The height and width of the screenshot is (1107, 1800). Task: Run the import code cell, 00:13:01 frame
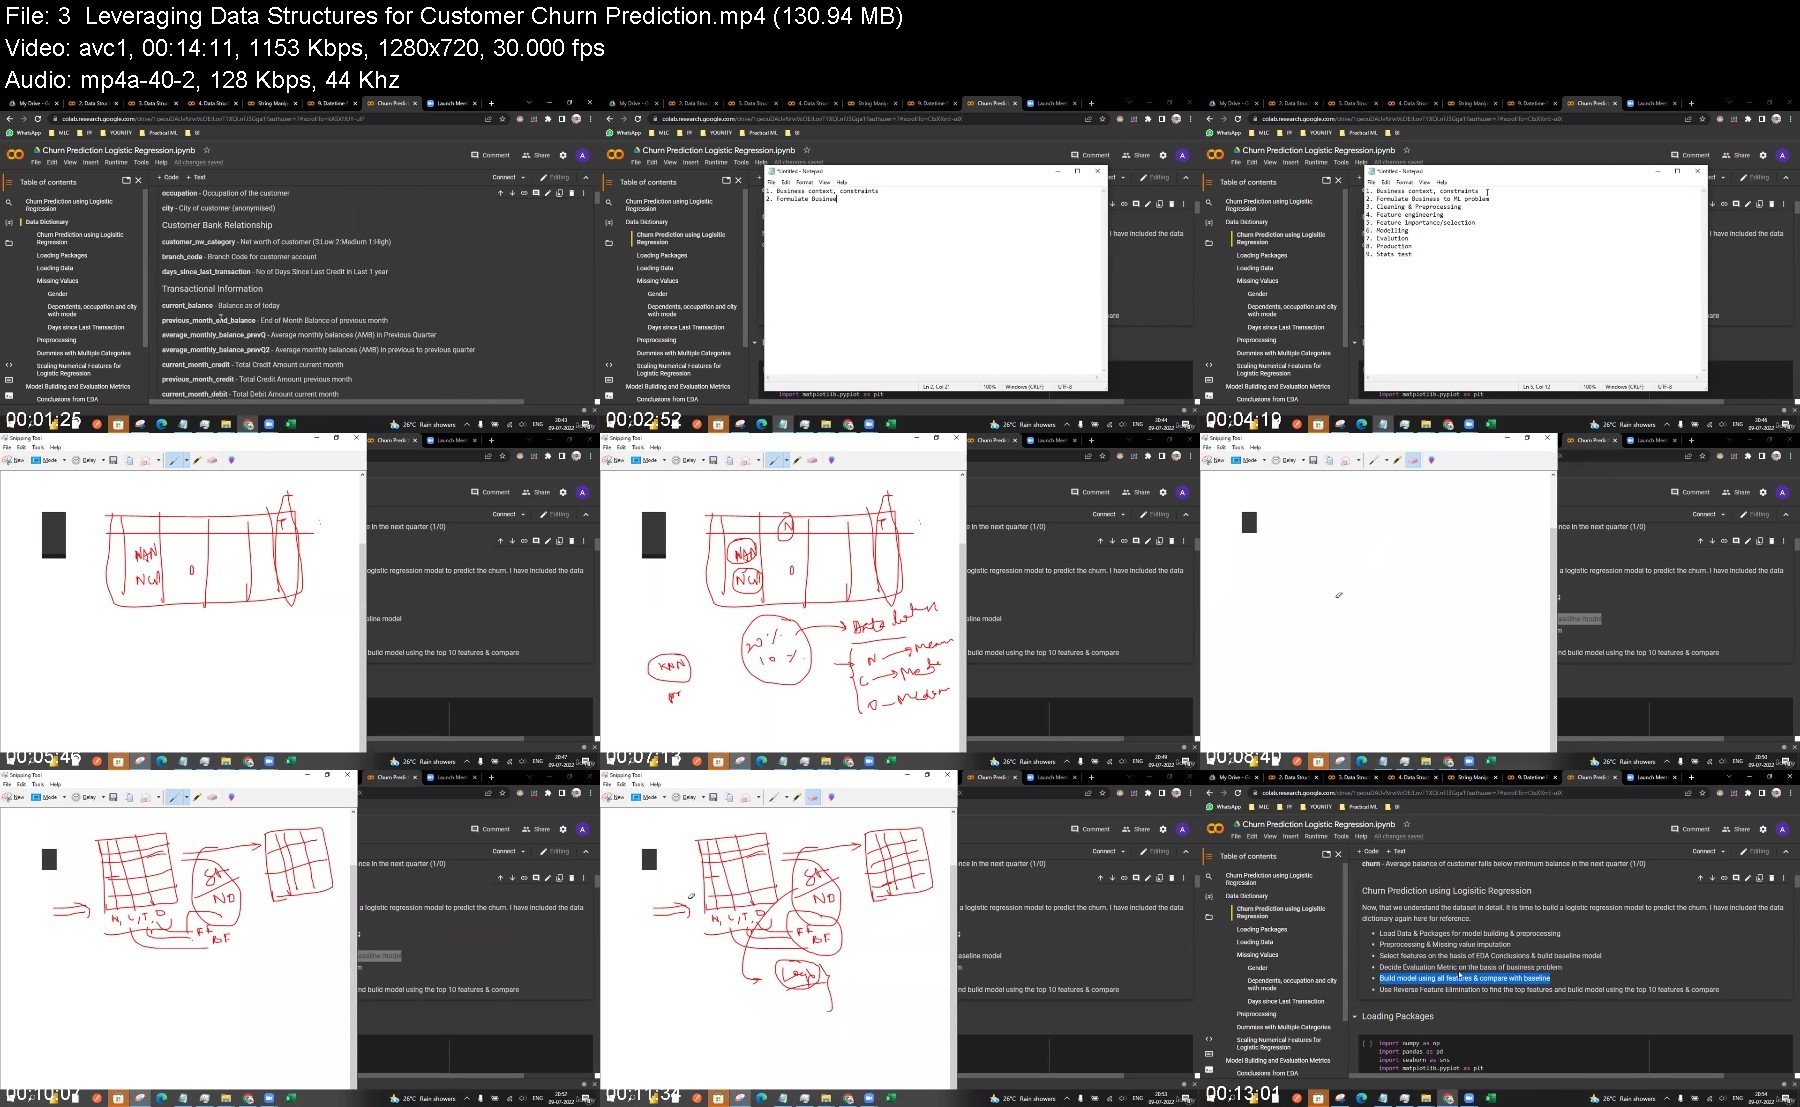(x=1366, y=1043)
